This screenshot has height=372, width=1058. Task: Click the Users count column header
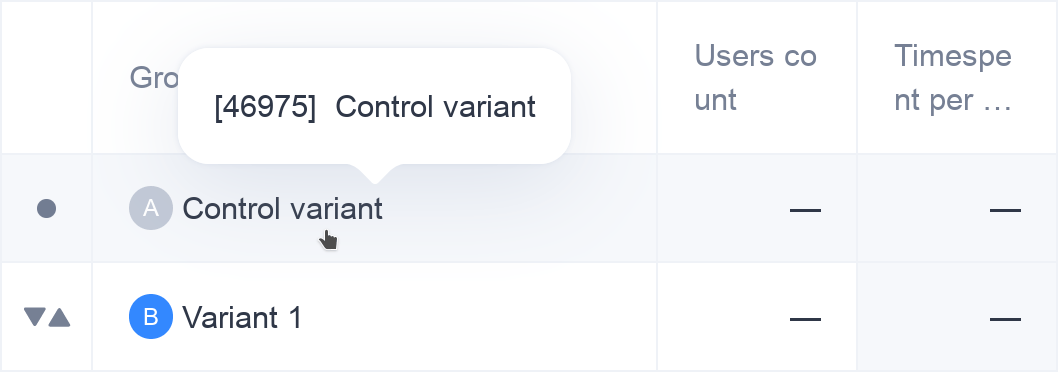pos(756,78)
